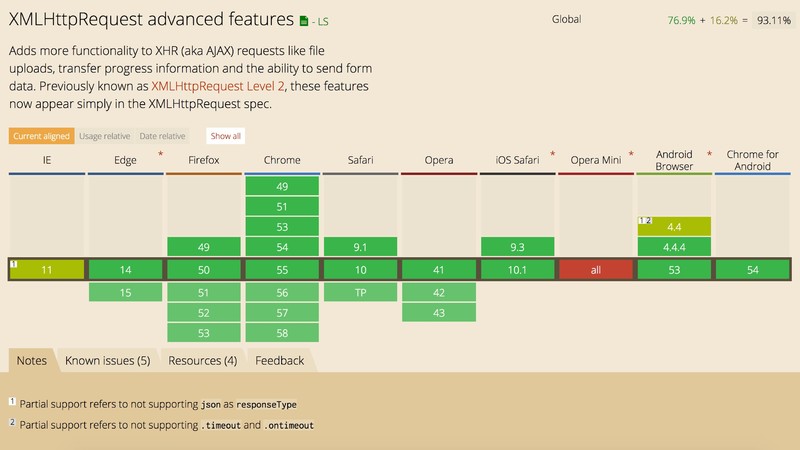The image size is (800, 450).
Task: Click the asterisk note next to iOS Safari
Action: tap(553, 154)
